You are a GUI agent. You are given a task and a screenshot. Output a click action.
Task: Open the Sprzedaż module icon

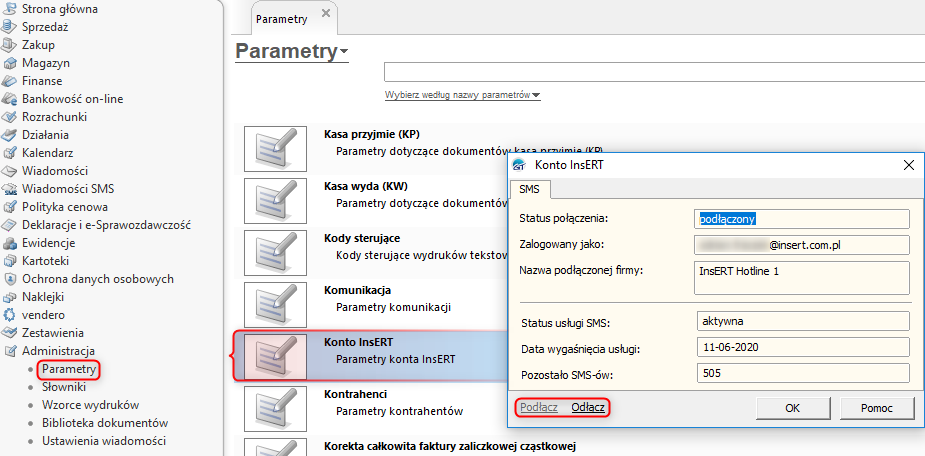click(9, 27)
